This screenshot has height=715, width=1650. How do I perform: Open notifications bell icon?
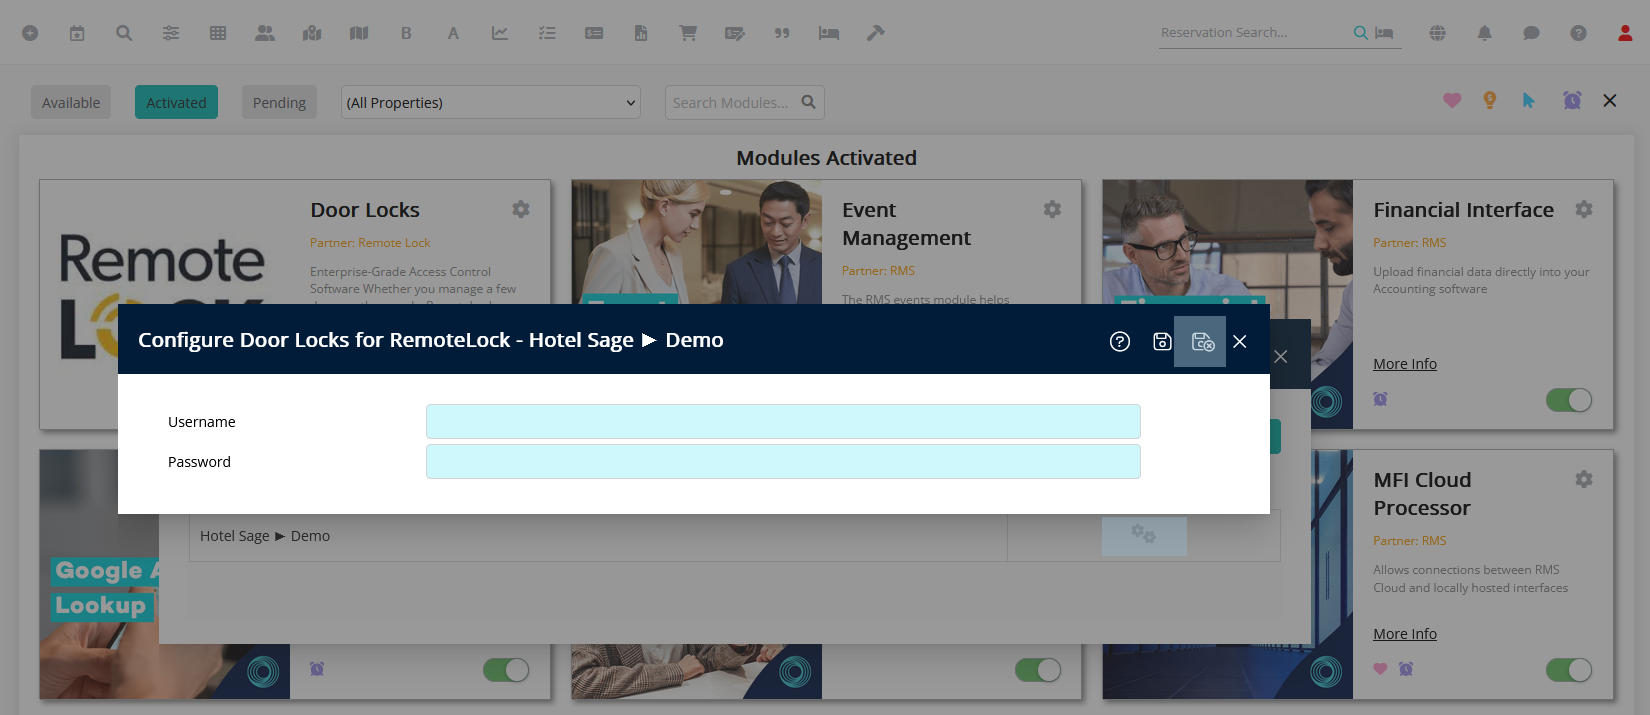pyautogui.click(x=1484, y=33)
